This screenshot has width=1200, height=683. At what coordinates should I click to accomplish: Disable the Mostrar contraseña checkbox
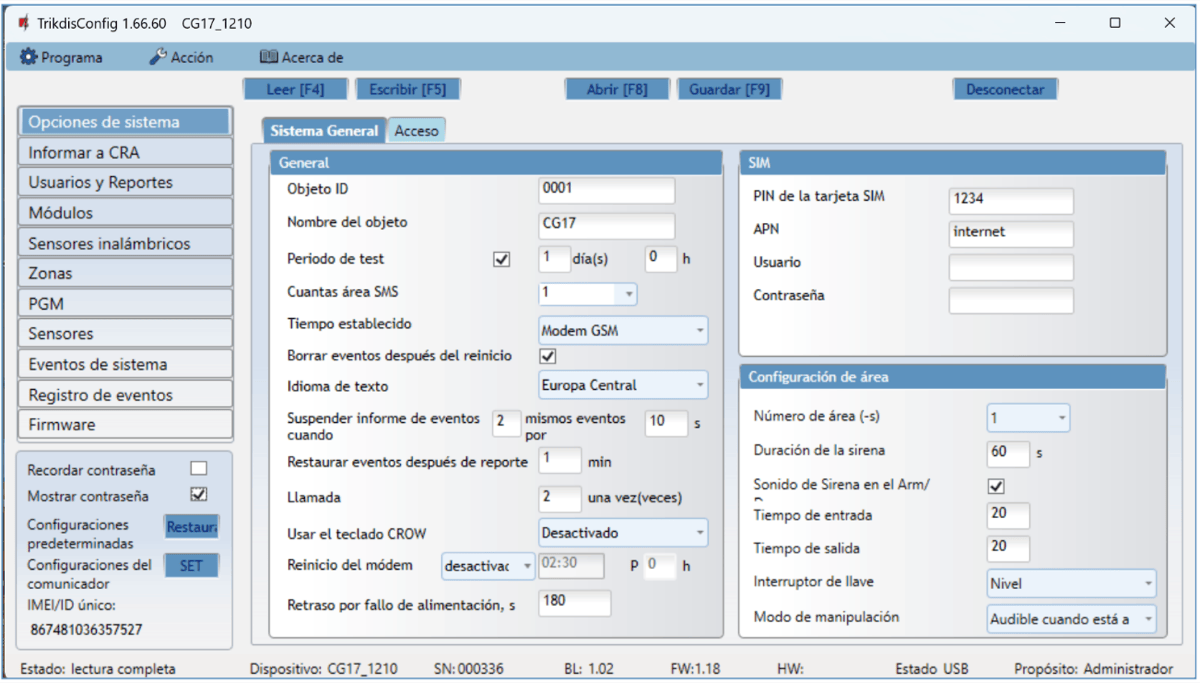pos(199,495)
